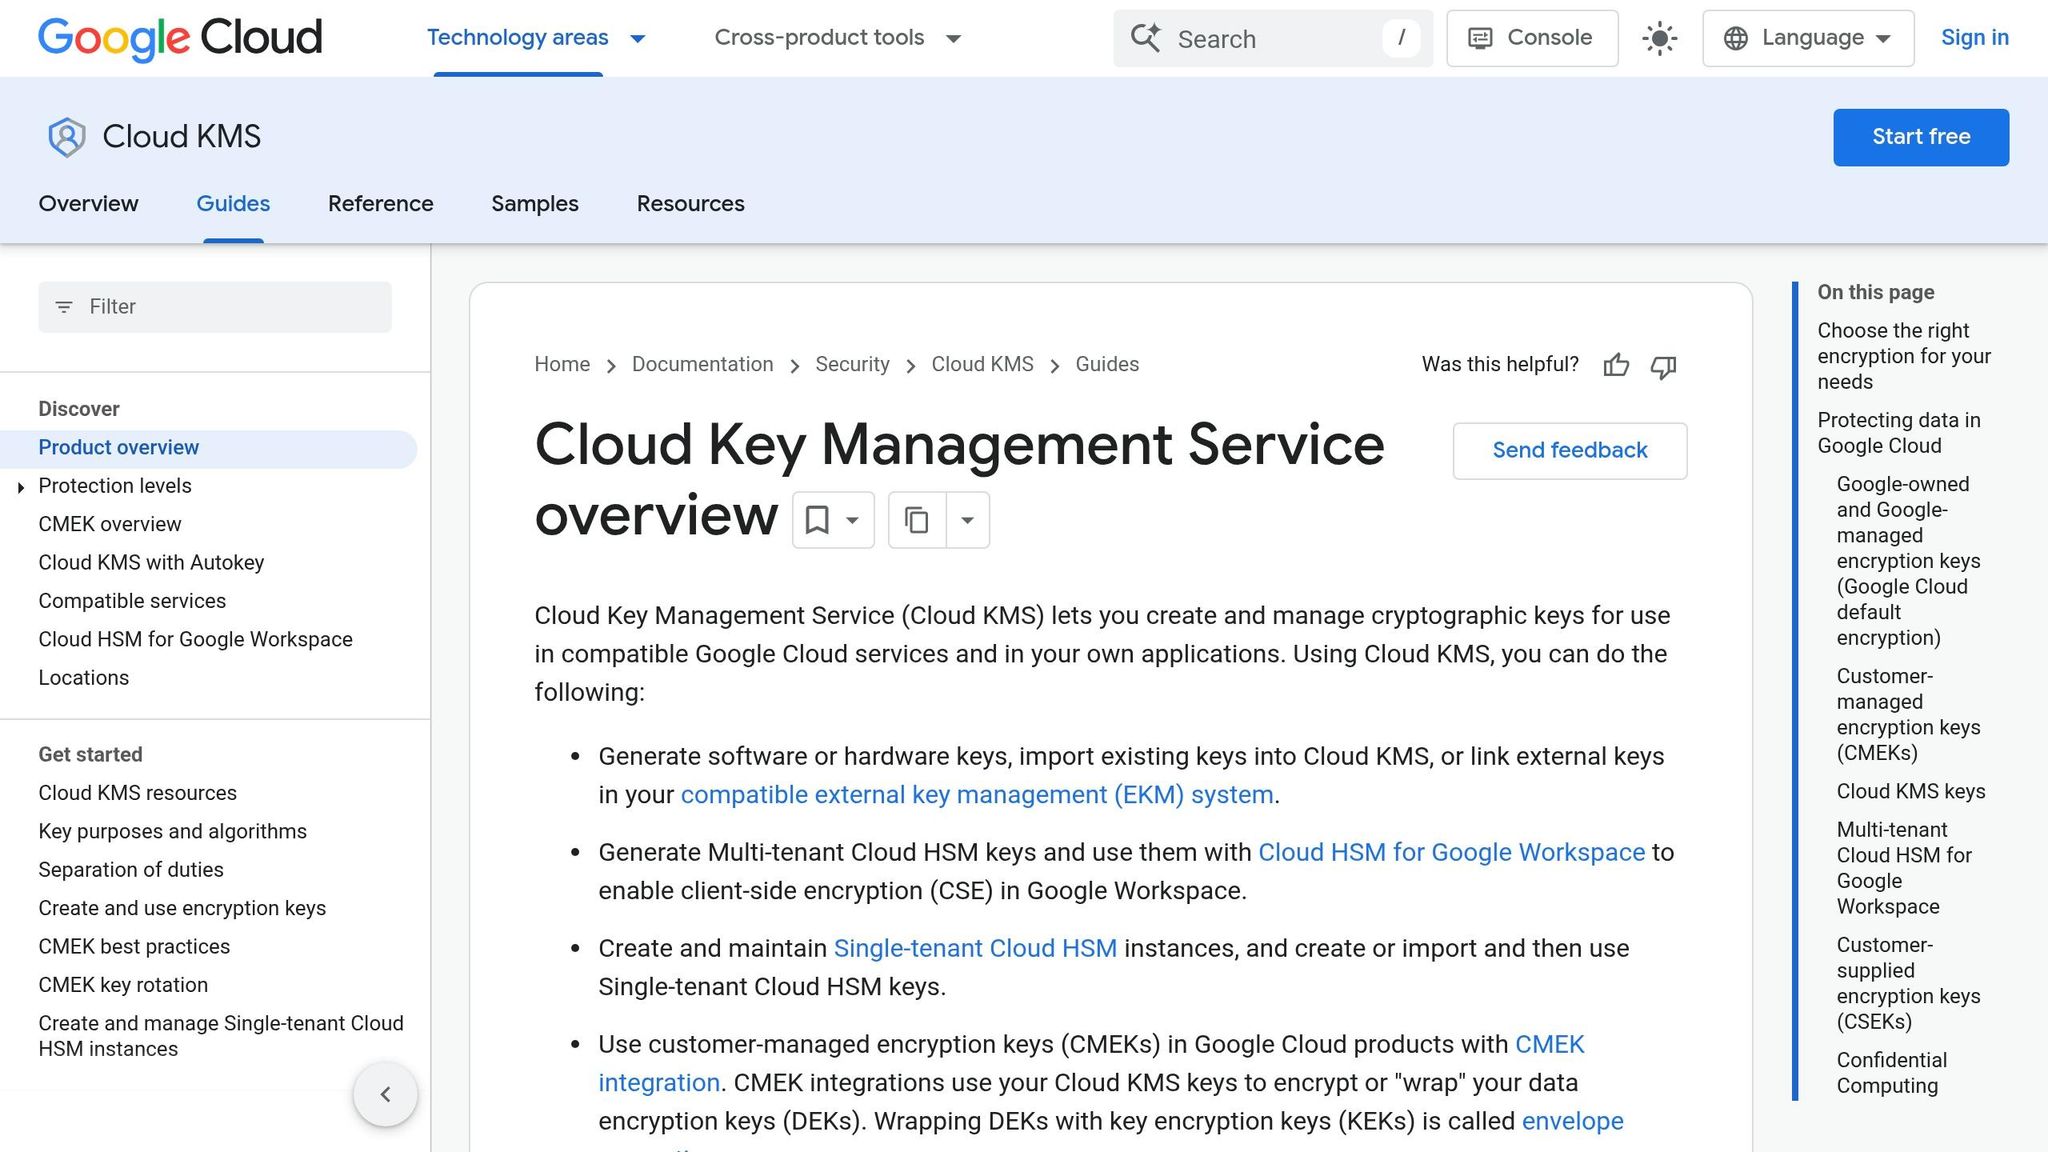The height and width of the screenshot is (1152, 2048).
Task: Open Separation of duties page
Action: point(131,870)
